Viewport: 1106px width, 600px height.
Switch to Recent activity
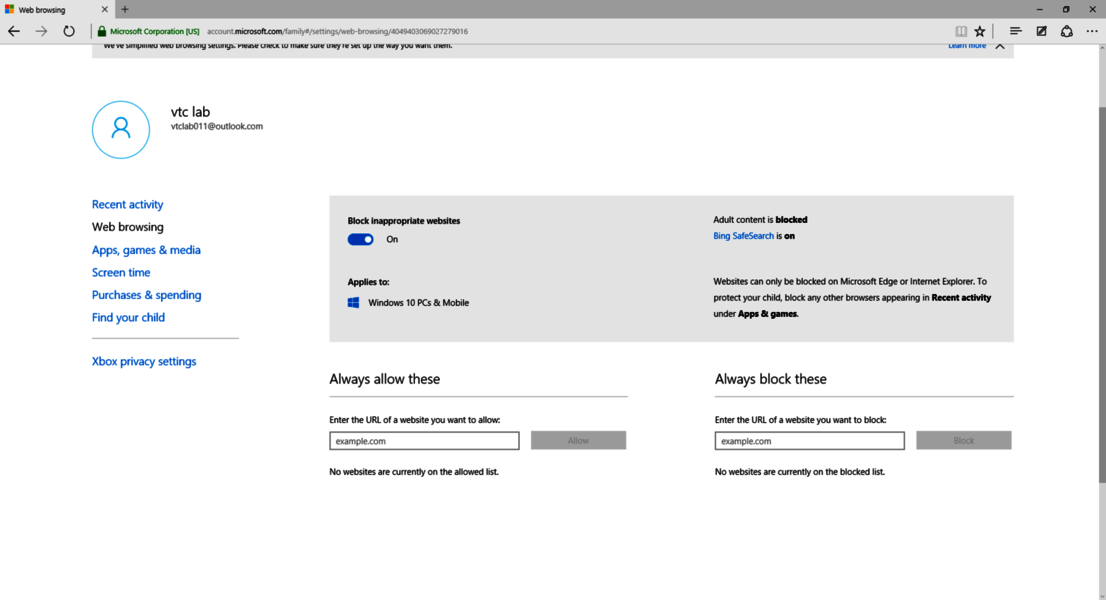[127, 204]
